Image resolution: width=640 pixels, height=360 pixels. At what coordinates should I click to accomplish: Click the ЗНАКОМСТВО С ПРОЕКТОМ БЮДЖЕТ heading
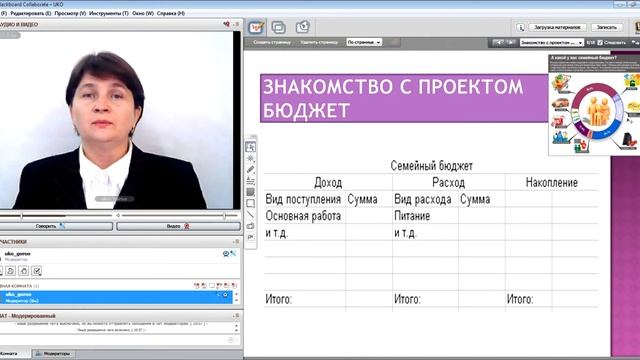point(404,98)
